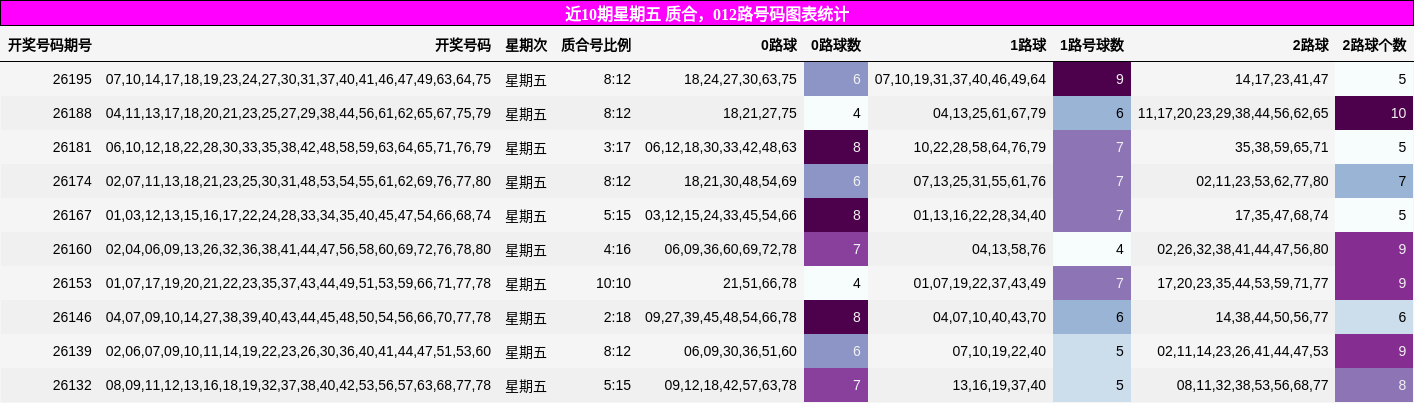Click period number 26146

pos(72,317)
